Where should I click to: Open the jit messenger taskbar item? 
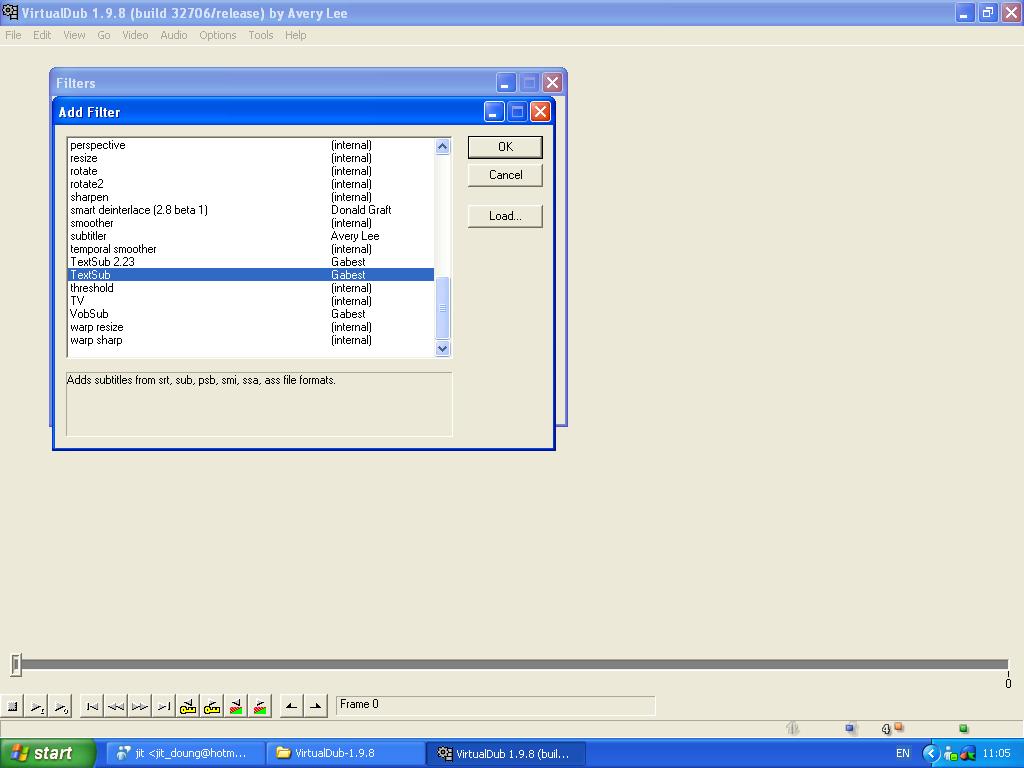pyautogui.click(x=185, y=754)
